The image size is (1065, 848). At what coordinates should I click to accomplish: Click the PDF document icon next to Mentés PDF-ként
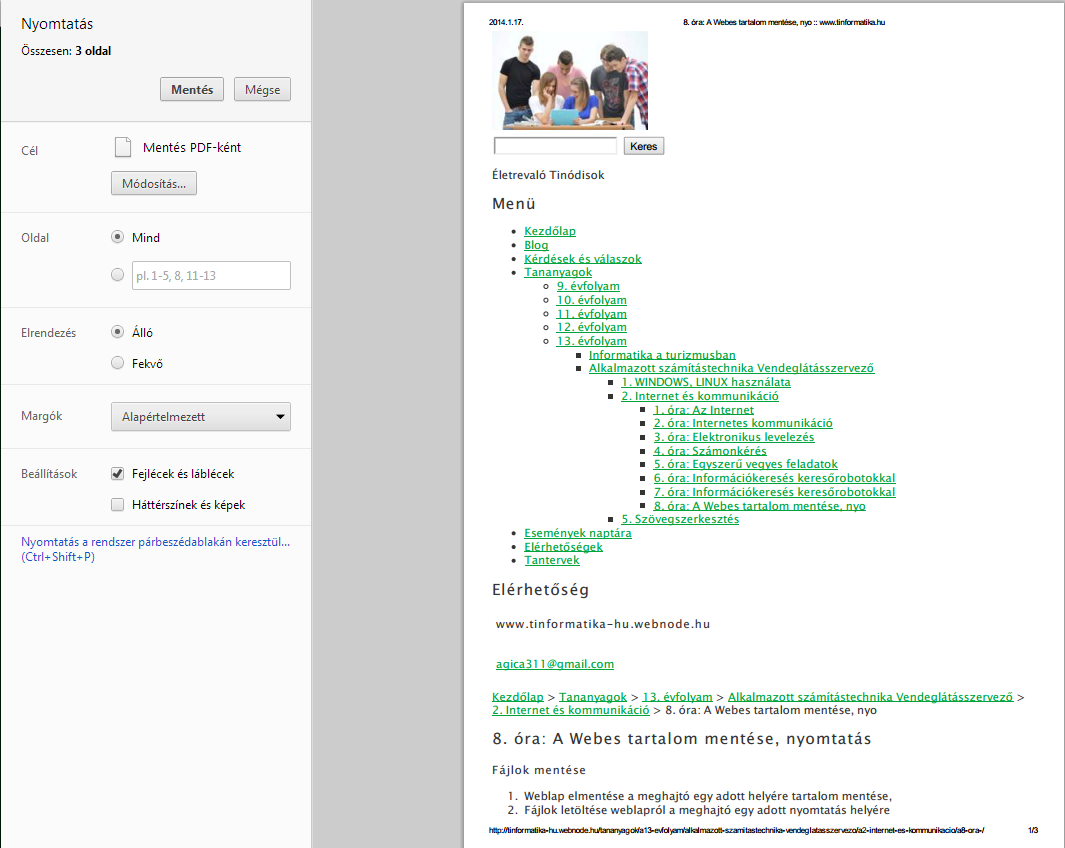pyautogui.click(x=123, y=147)
